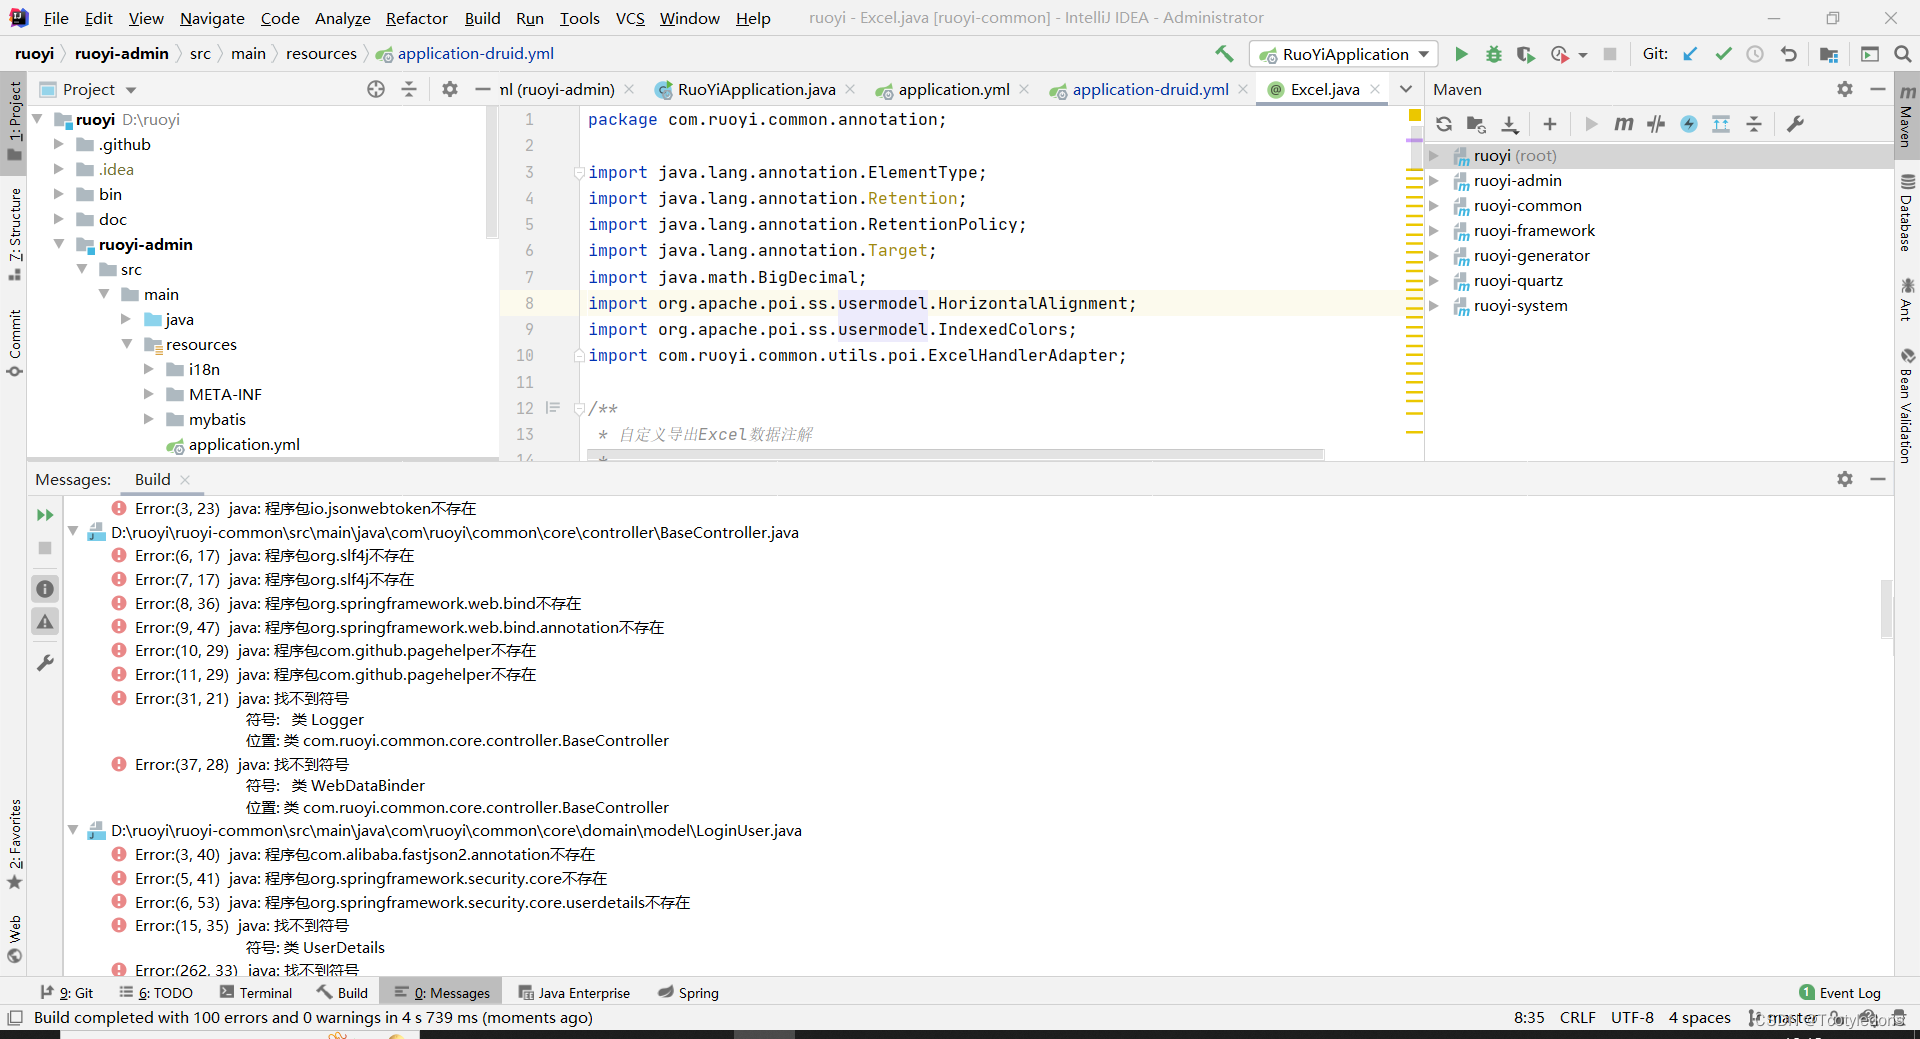
Task: Open Java Enterprise tool window
Action: click(574, 993)
